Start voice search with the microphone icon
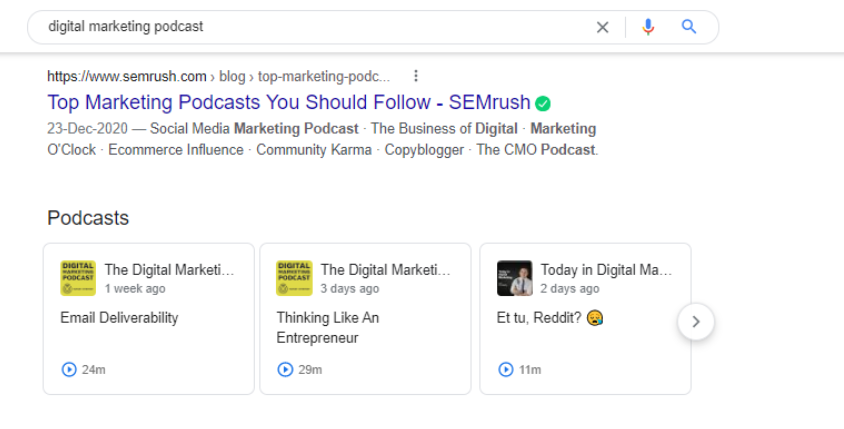 click(648, 27)
